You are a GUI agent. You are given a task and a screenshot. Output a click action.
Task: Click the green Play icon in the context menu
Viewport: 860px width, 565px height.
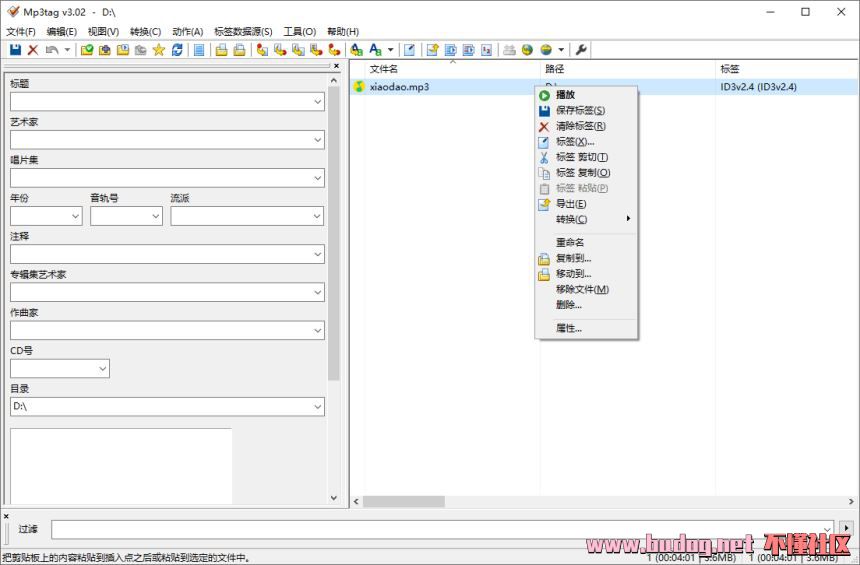[544, 95]
